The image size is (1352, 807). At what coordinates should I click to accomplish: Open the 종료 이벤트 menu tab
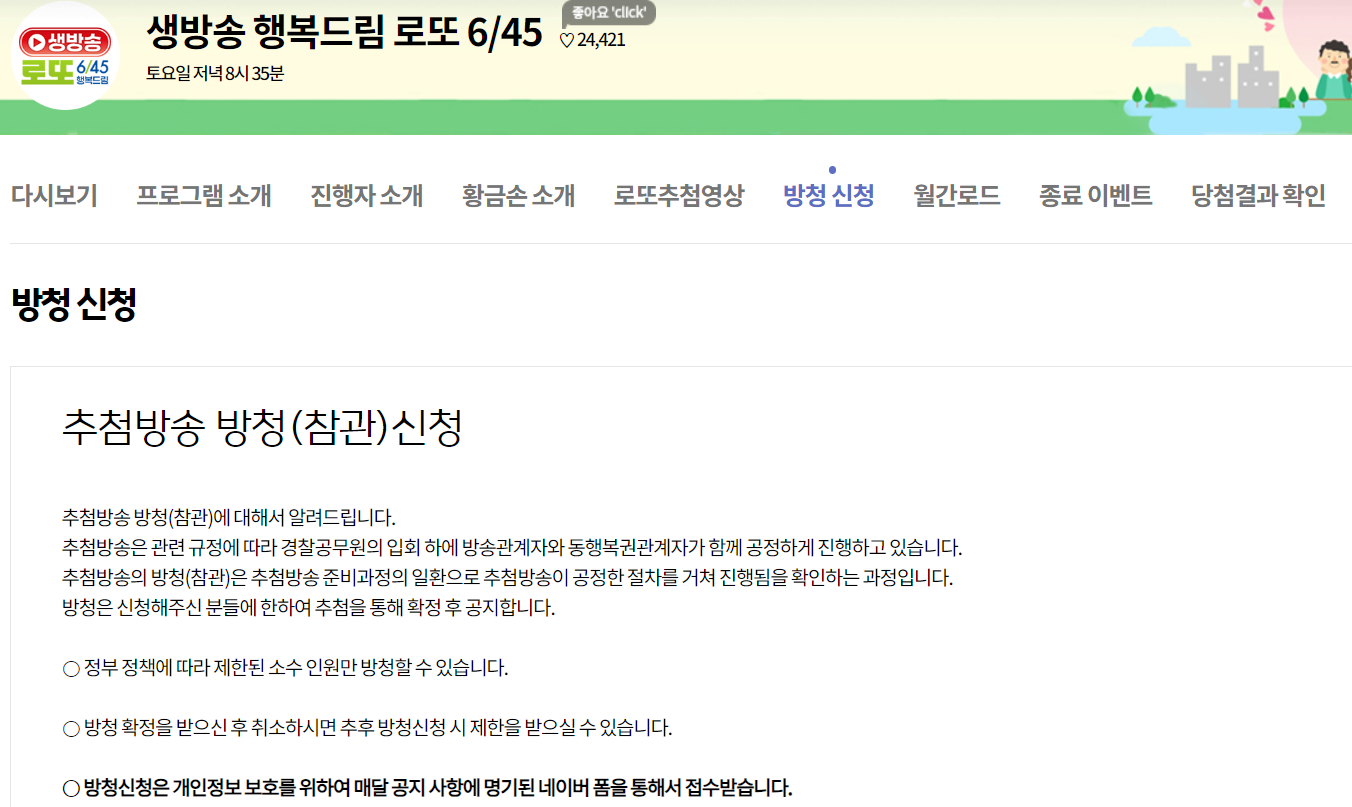click(1096, 195)
